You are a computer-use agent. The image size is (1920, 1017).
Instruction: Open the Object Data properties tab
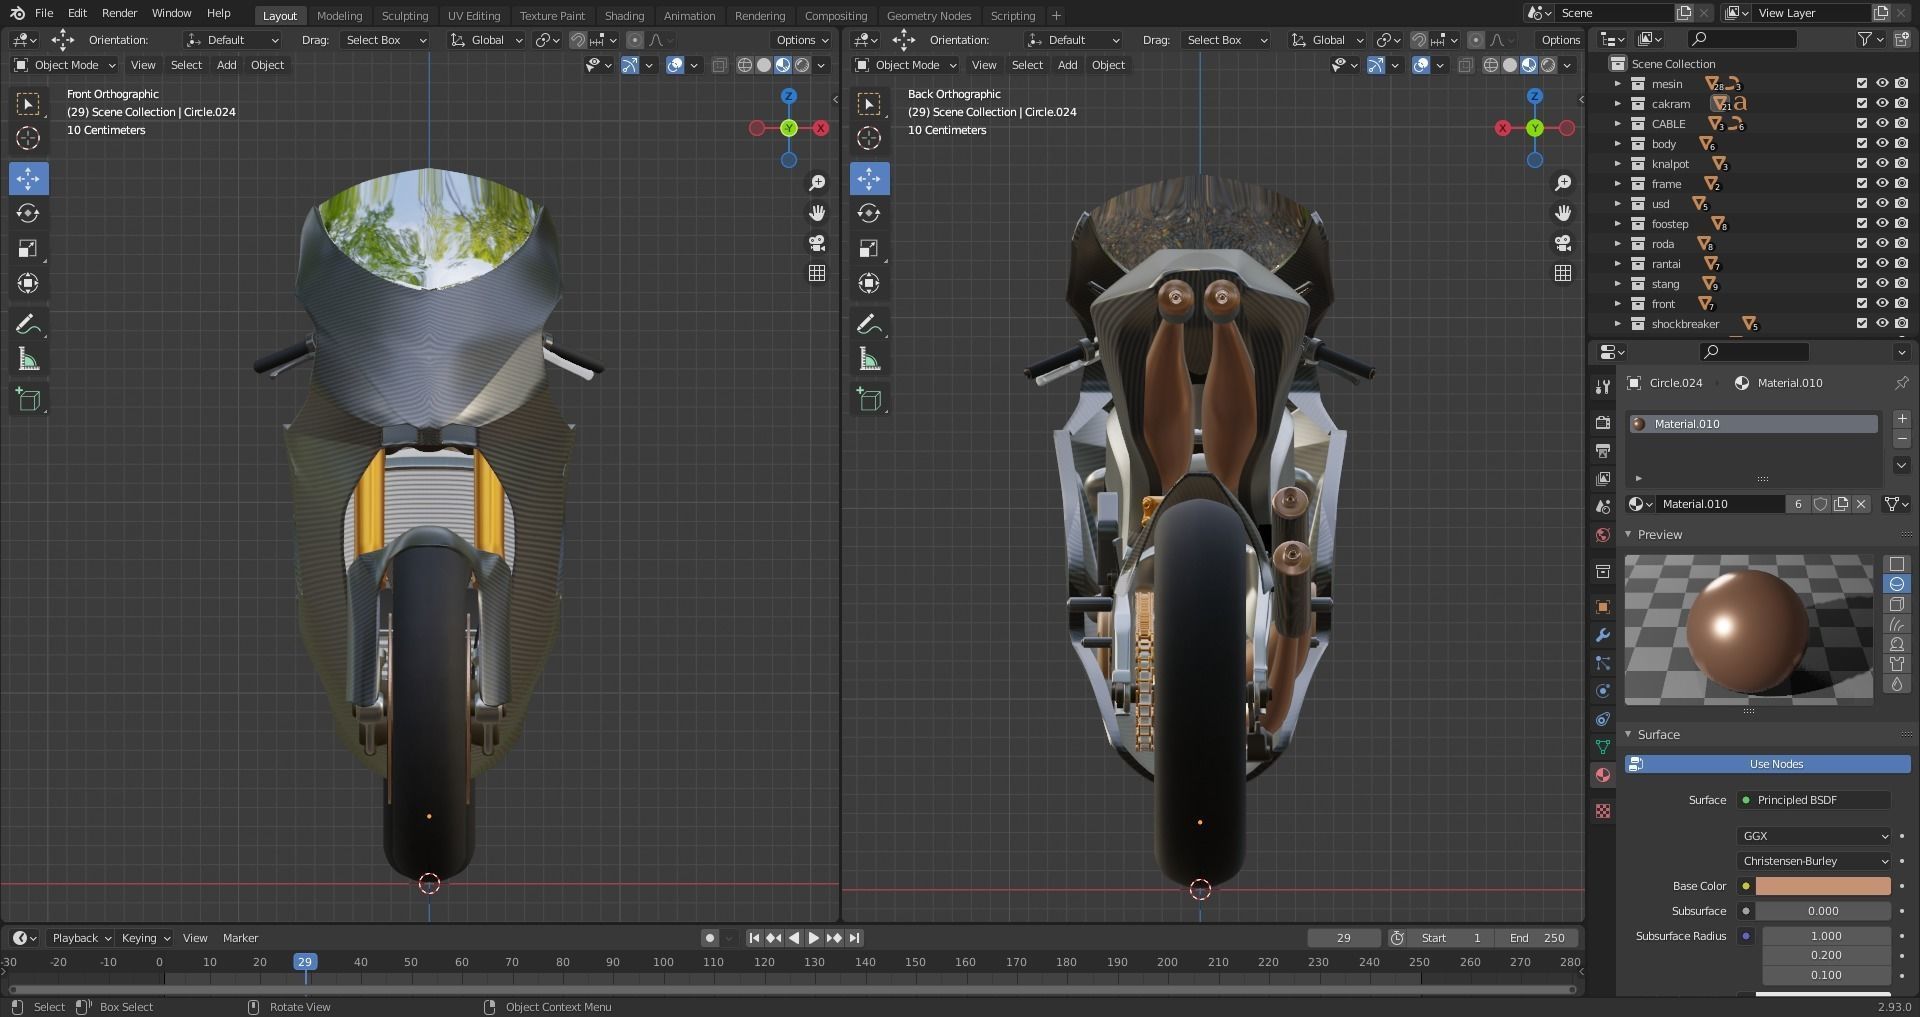point(1603,747)
